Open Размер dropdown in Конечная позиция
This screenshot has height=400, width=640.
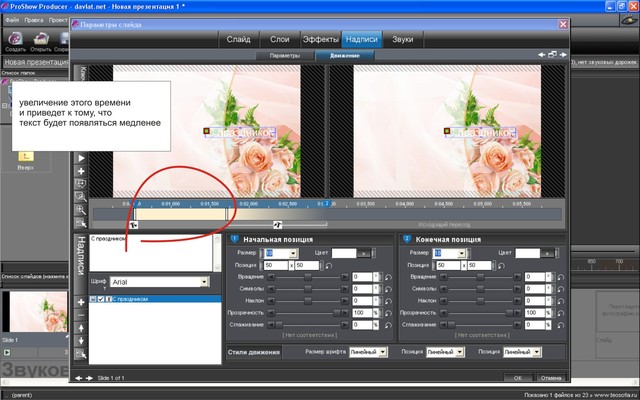[461, 253]
